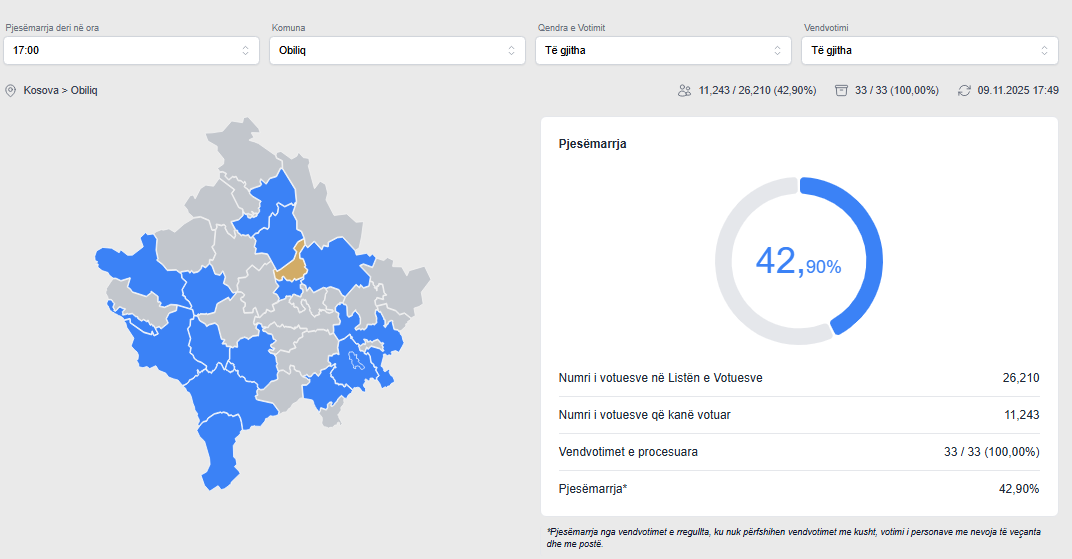Open the 17:00 time dropdown
This screenshot has height=559, width=1072.
[x=130, y=50]
